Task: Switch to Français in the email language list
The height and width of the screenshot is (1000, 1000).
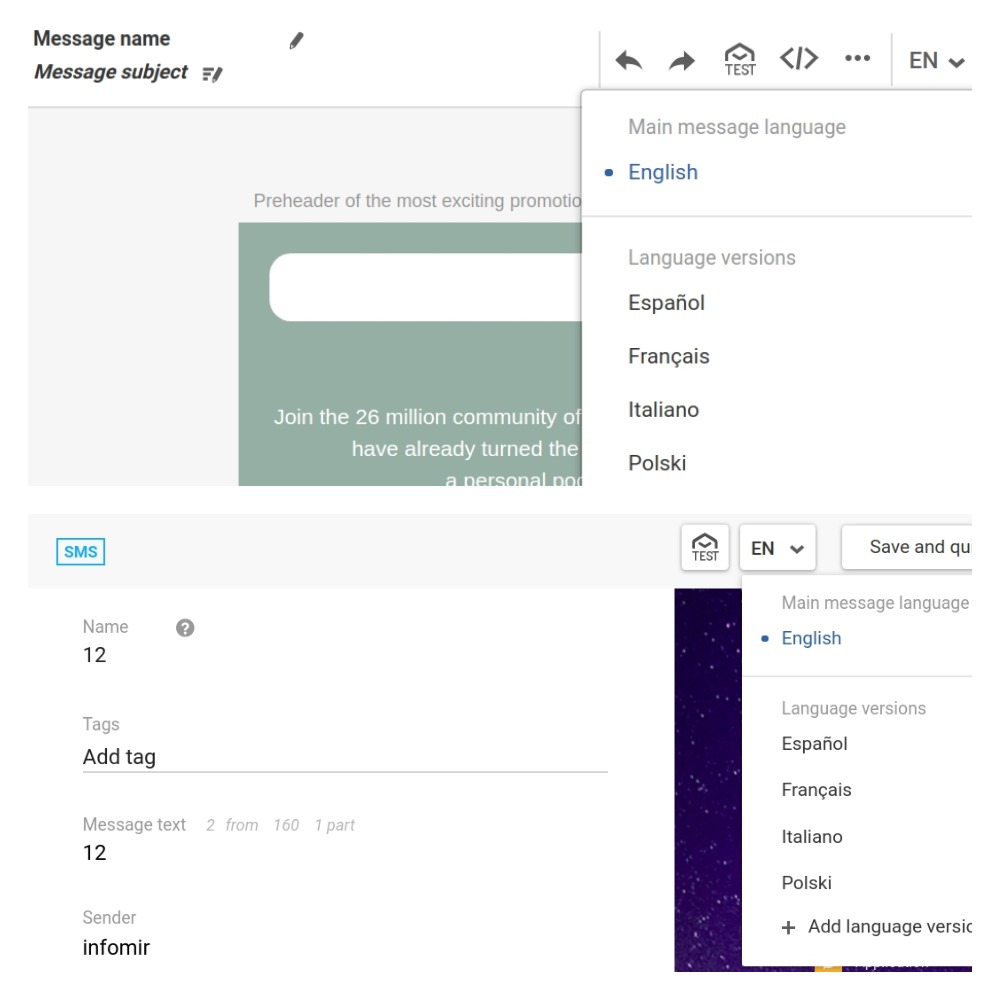Action: tap(668, 356)
